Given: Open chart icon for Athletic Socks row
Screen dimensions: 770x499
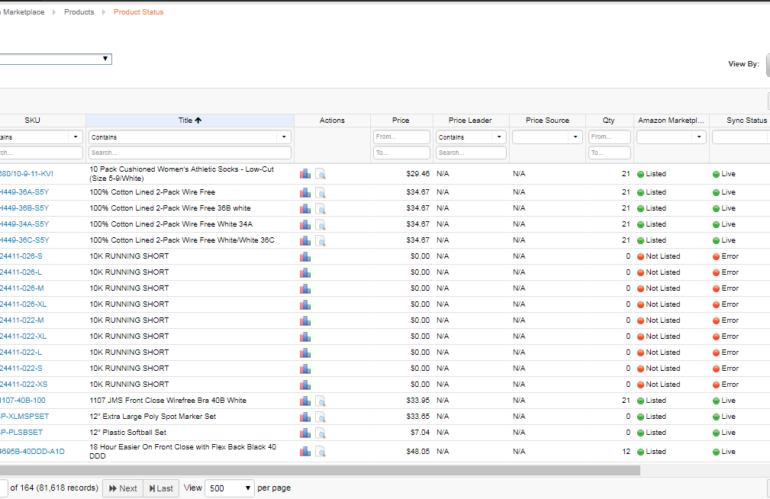Looking at the screenshot, I should click(x=305, y=174).
